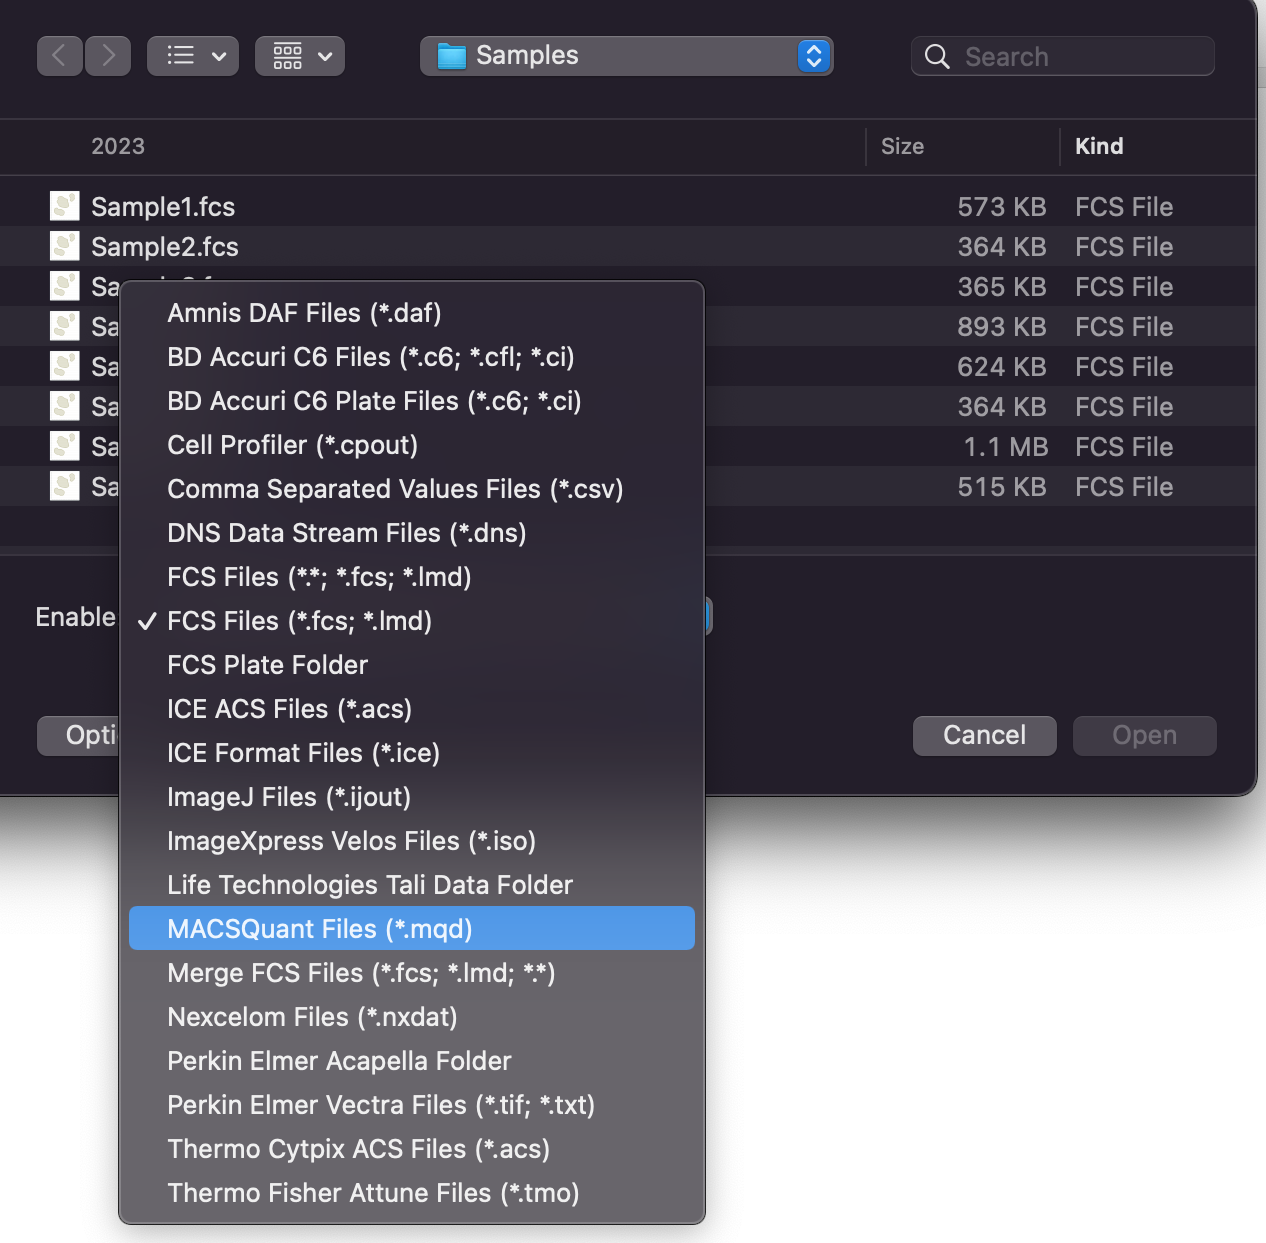Image resolution: width=1266 pixels, height=1243 pixels.
Task: Choose ImageXpress Velos Files (*.iso)
Action: (412, 841)
